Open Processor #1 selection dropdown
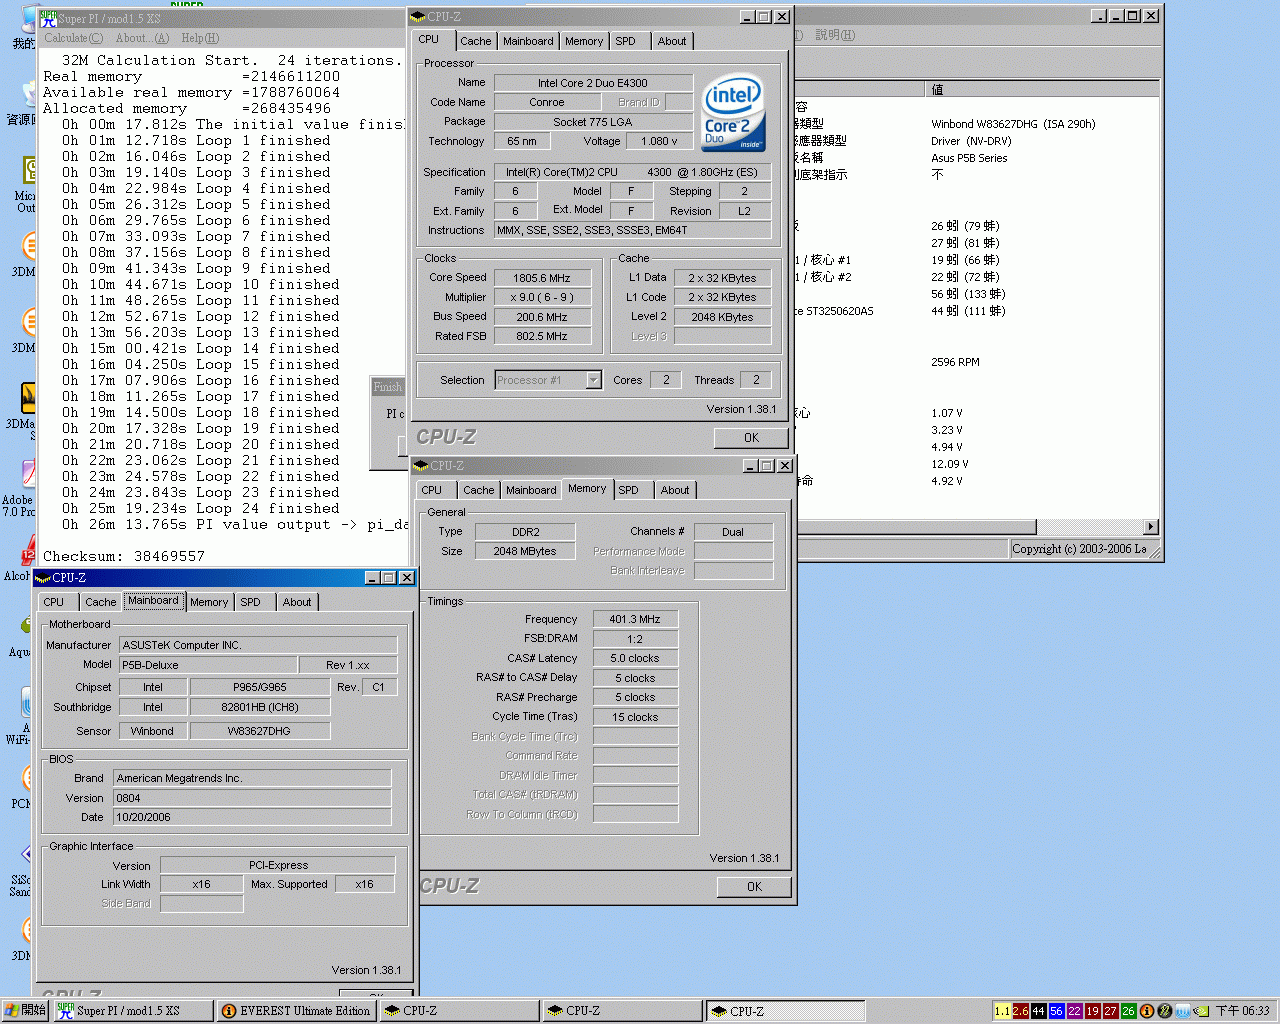 (x=594, y=380)
